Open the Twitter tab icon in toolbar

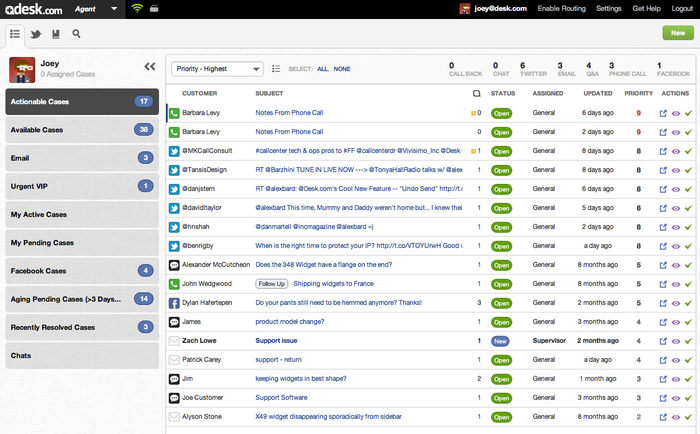pos(35,34)
